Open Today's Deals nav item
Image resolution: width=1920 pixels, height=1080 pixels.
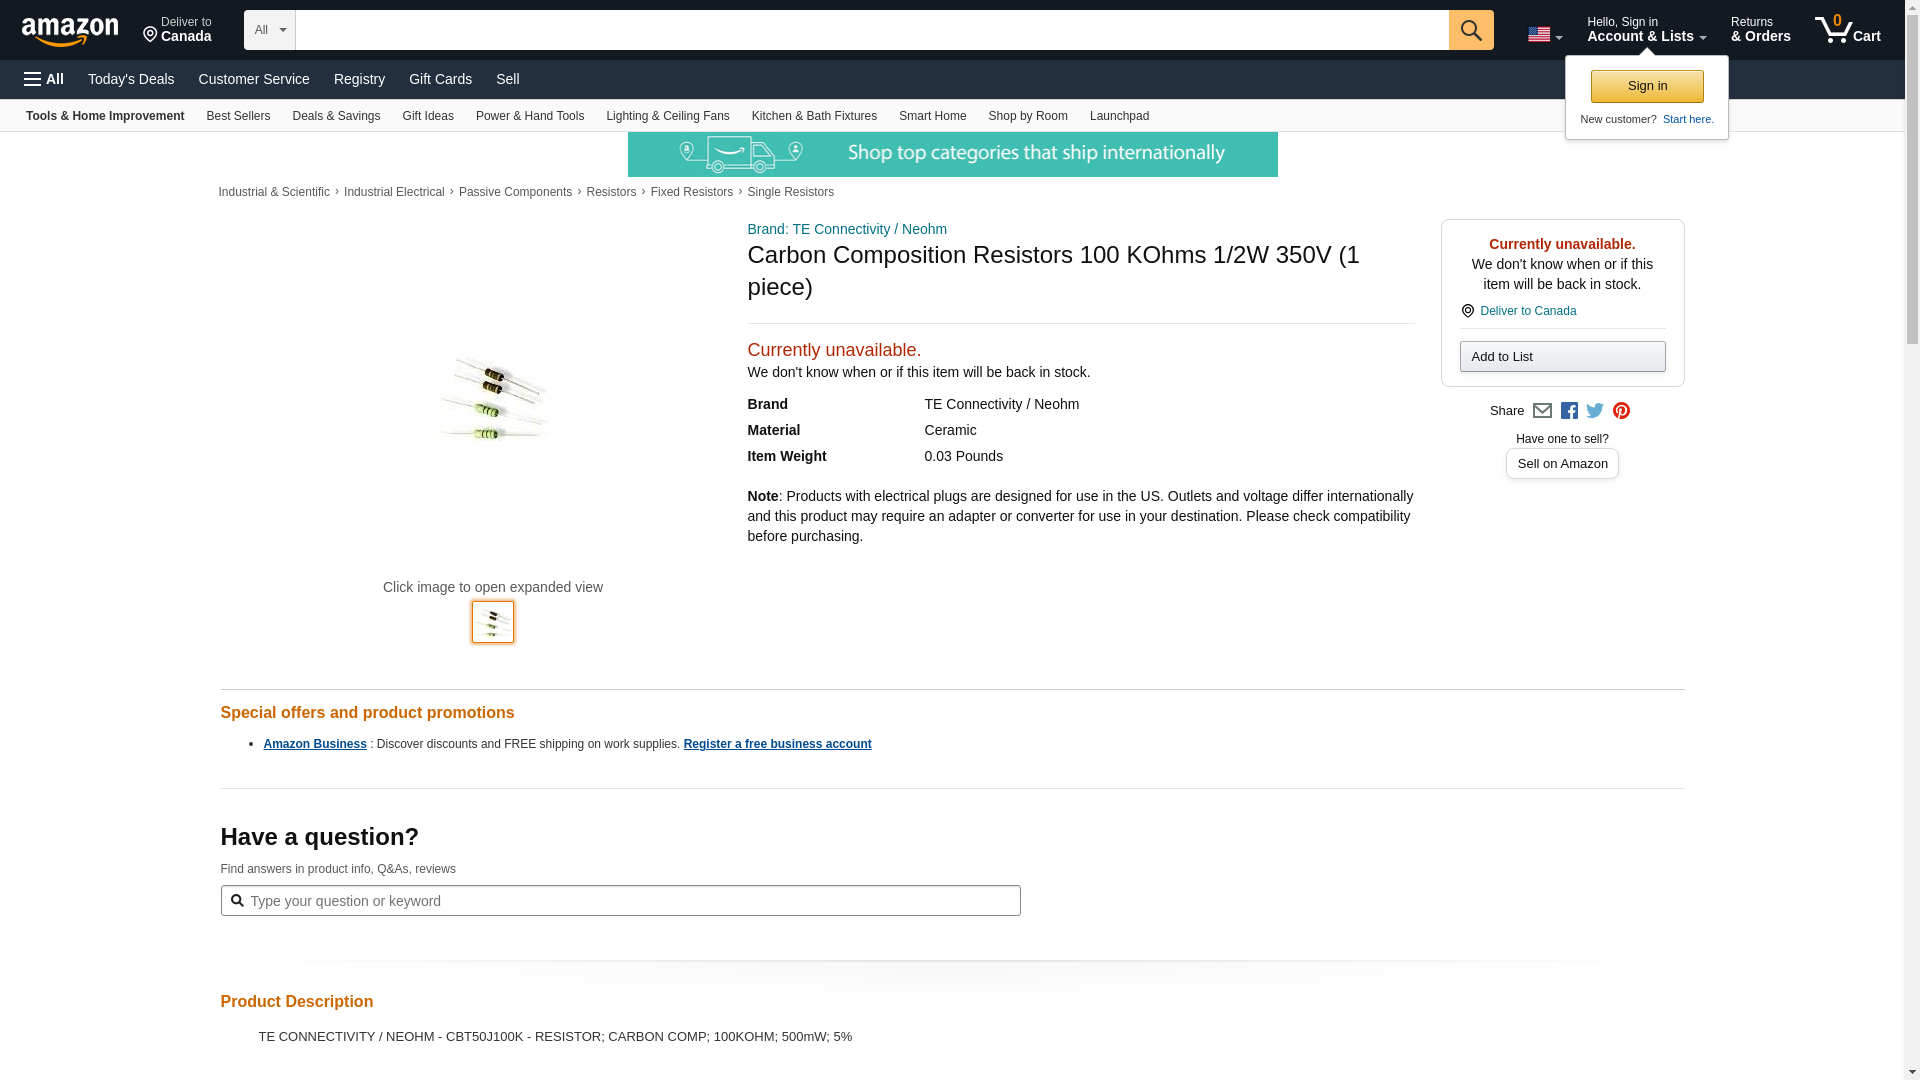click(x=131, y=79)
